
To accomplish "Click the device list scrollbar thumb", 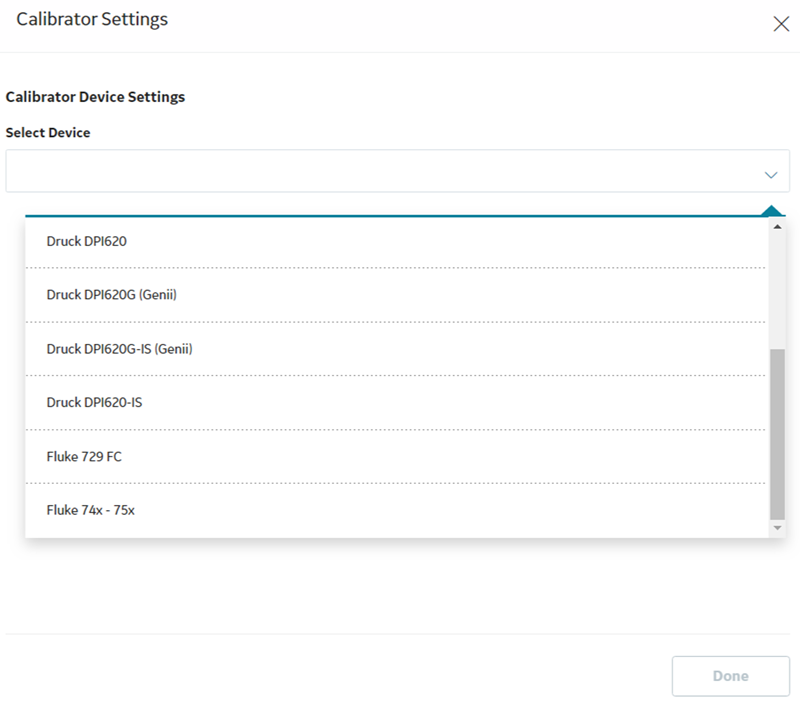I will point(777,434).
